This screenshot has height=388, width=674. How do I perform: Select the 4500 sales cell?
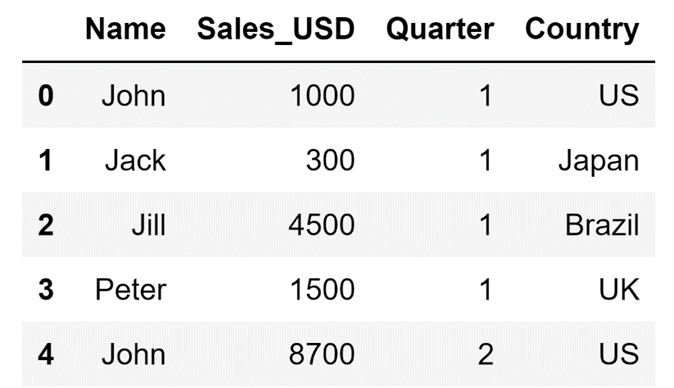(322, 225)
